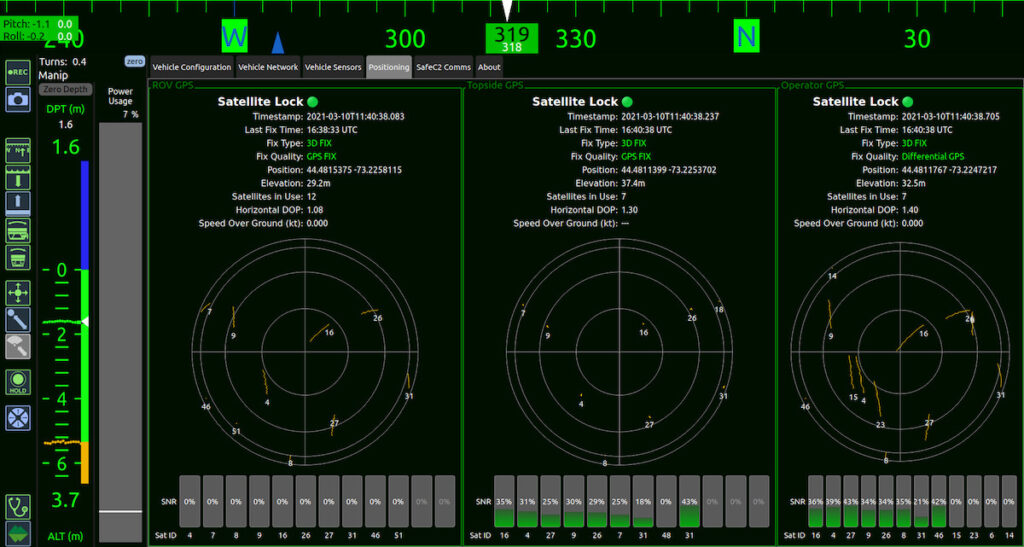Click the Differential GPS fix quality value
Image resolution: width=1024 pixels, height=547 pixels.
click(933, 157)
